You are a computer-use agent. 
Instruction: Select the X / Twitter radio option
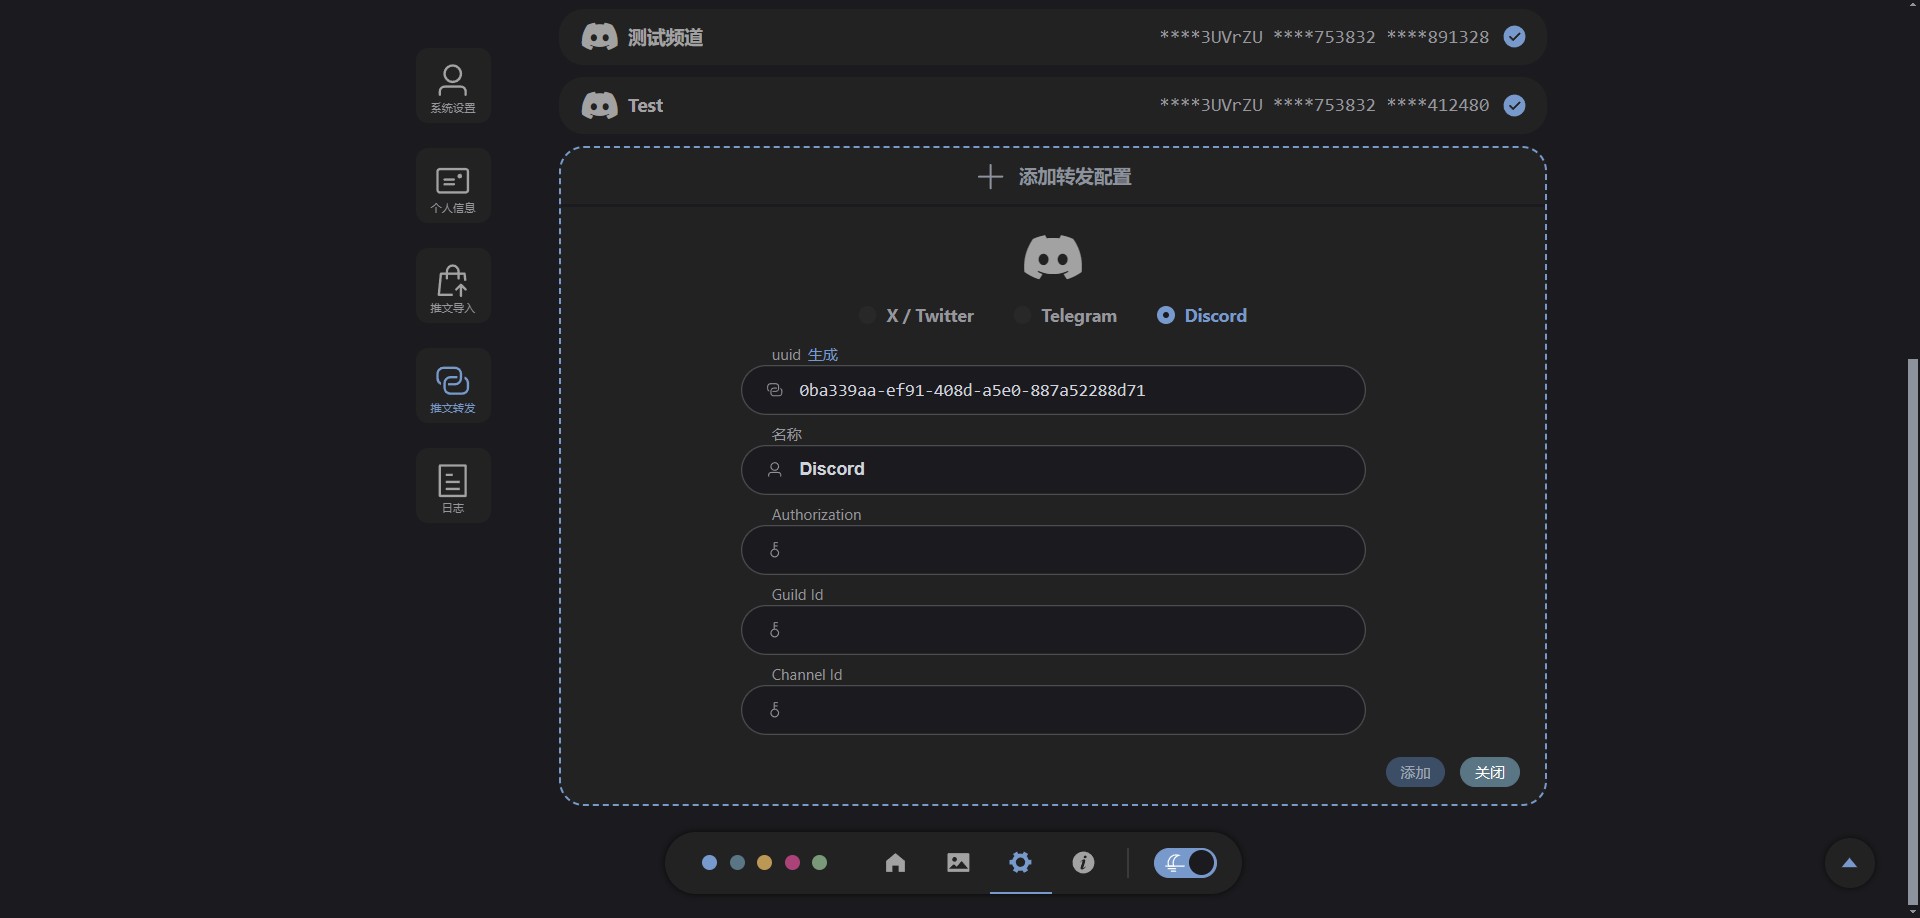868,316
